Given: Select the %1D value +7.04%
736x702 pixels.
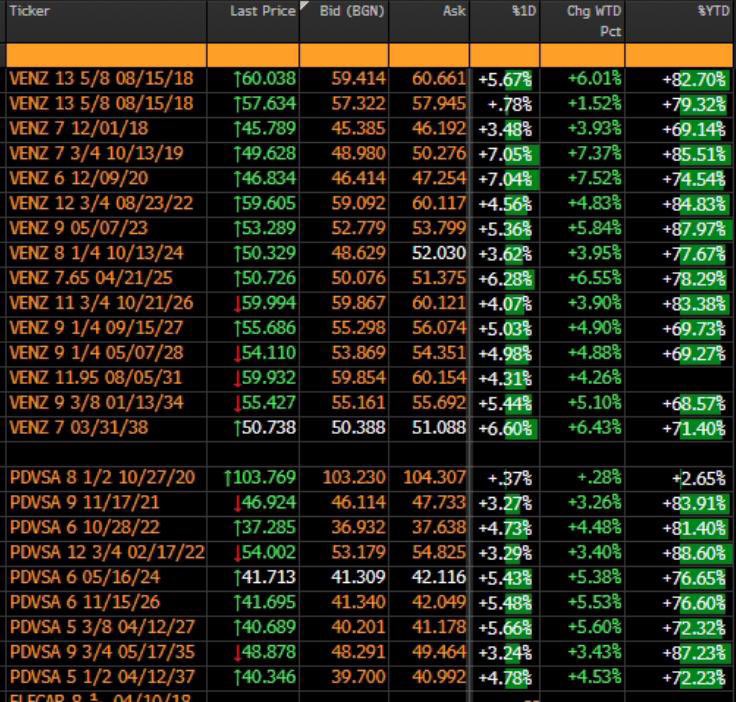Looking at the screenshot, I should [505, 179].
